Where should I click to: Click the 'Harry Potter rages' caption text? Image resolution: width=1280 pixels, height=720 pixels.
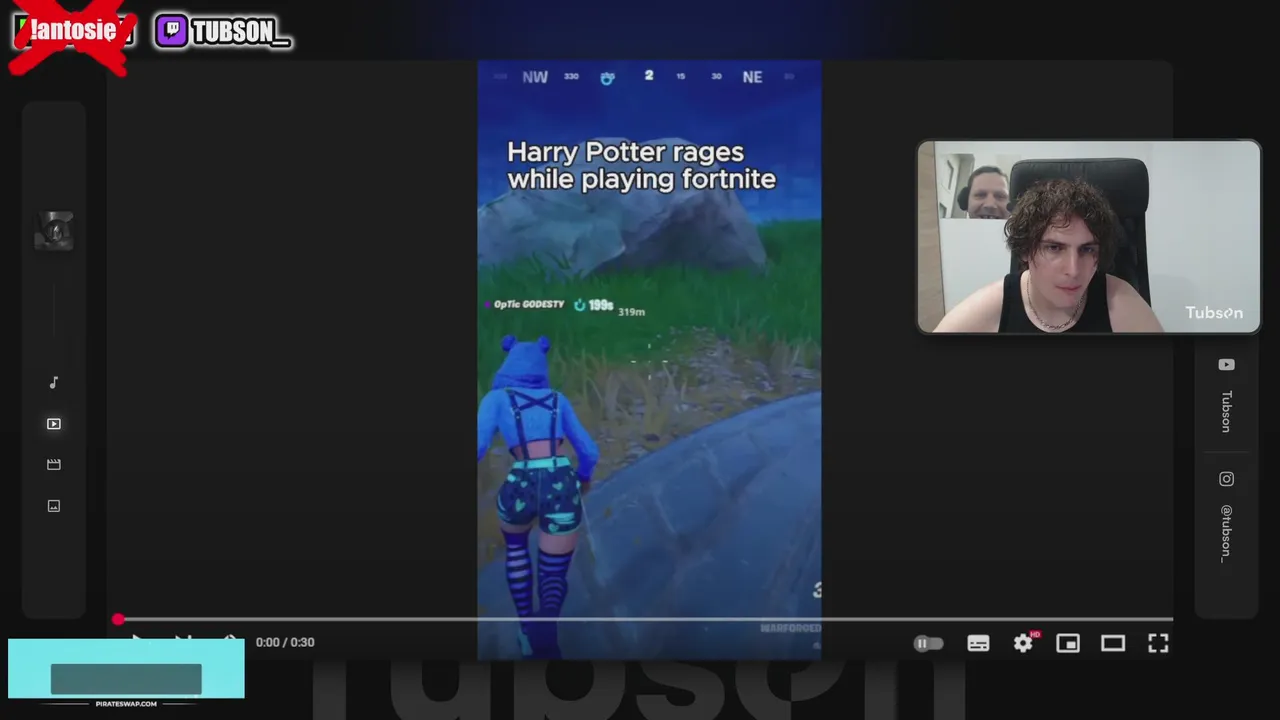[641, 165]
